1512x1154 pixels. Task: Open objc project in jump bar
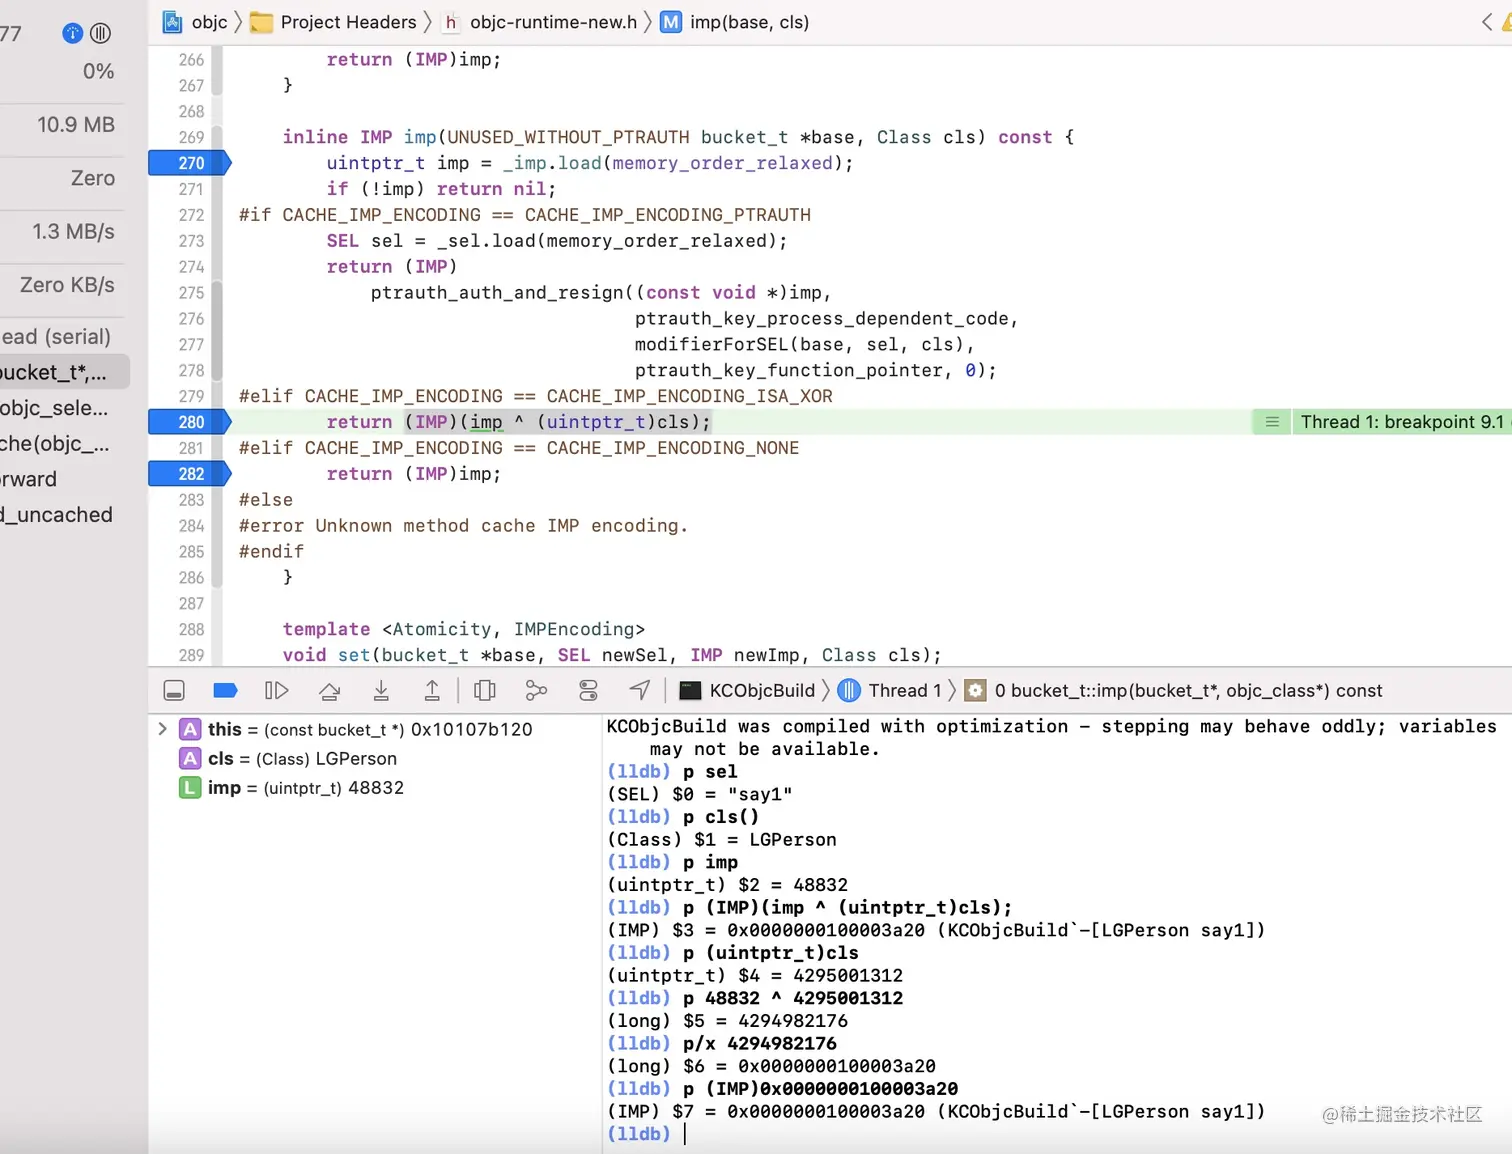[x=196, y=22]
